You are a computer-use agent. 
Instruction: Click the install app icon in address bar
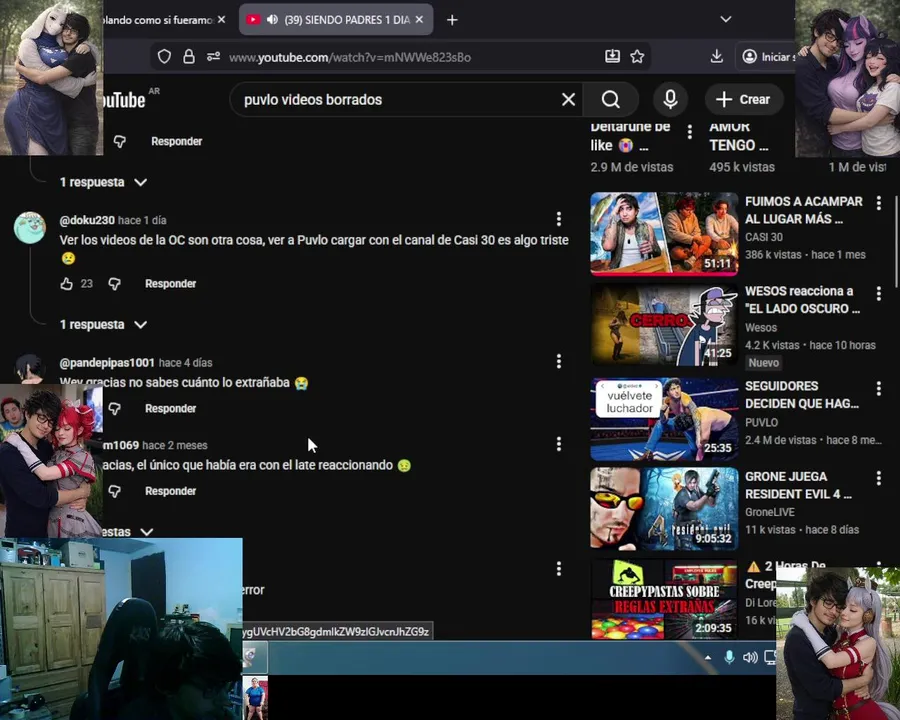click(x=612, y=56)
